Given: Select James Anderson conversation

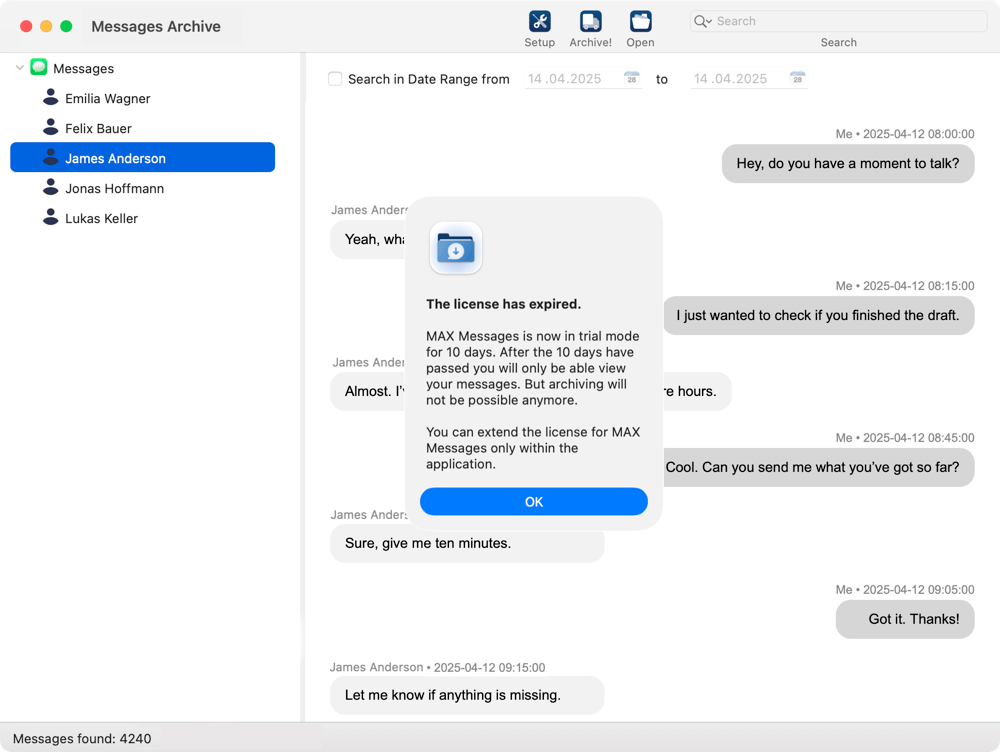Looking at the screenshot, I should (115, 158).
